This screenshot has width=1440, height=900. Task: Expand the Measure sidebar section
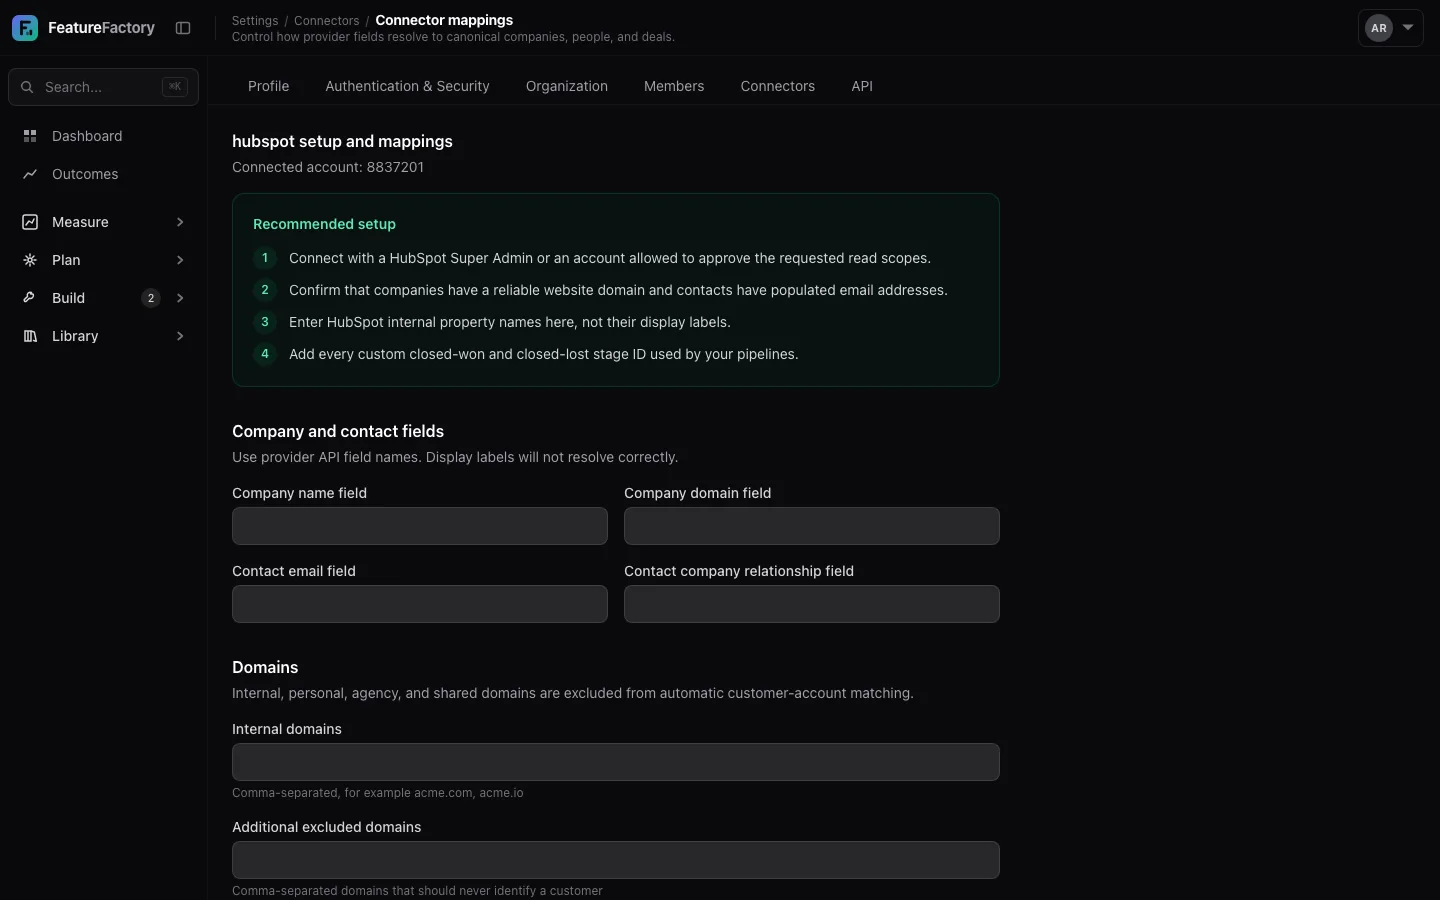pyautogui.click(x=180, y=222)
